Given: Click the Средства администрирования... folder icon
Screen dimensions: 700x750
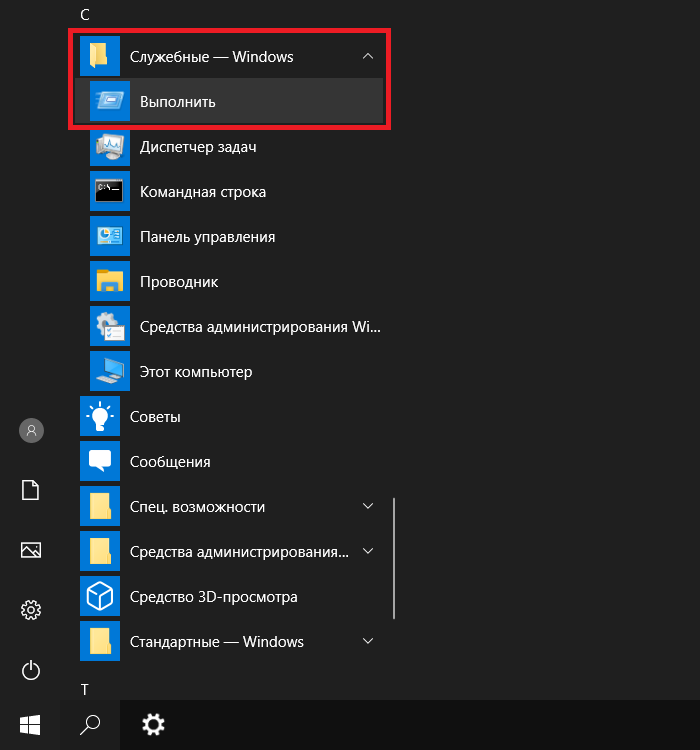Looking at the screenshot, I should [100, 551].
